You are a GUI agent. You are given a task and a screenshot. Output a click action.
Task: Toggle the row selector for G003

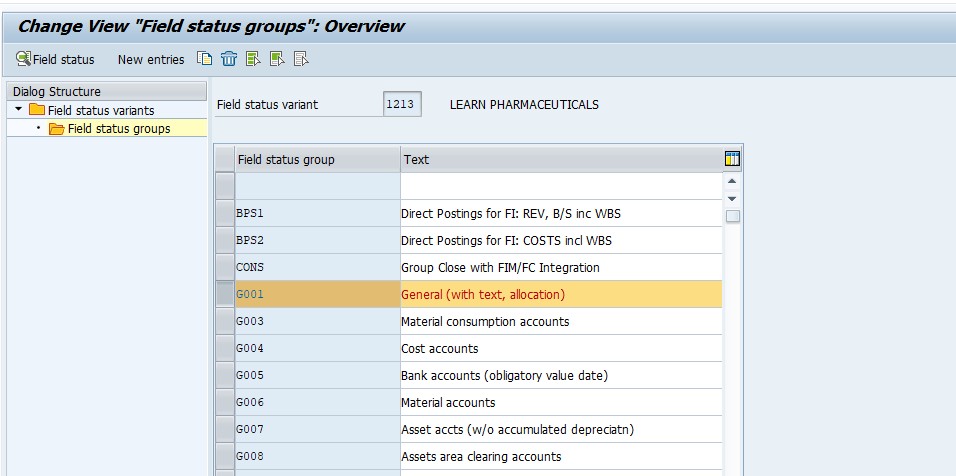pos(225,321)
